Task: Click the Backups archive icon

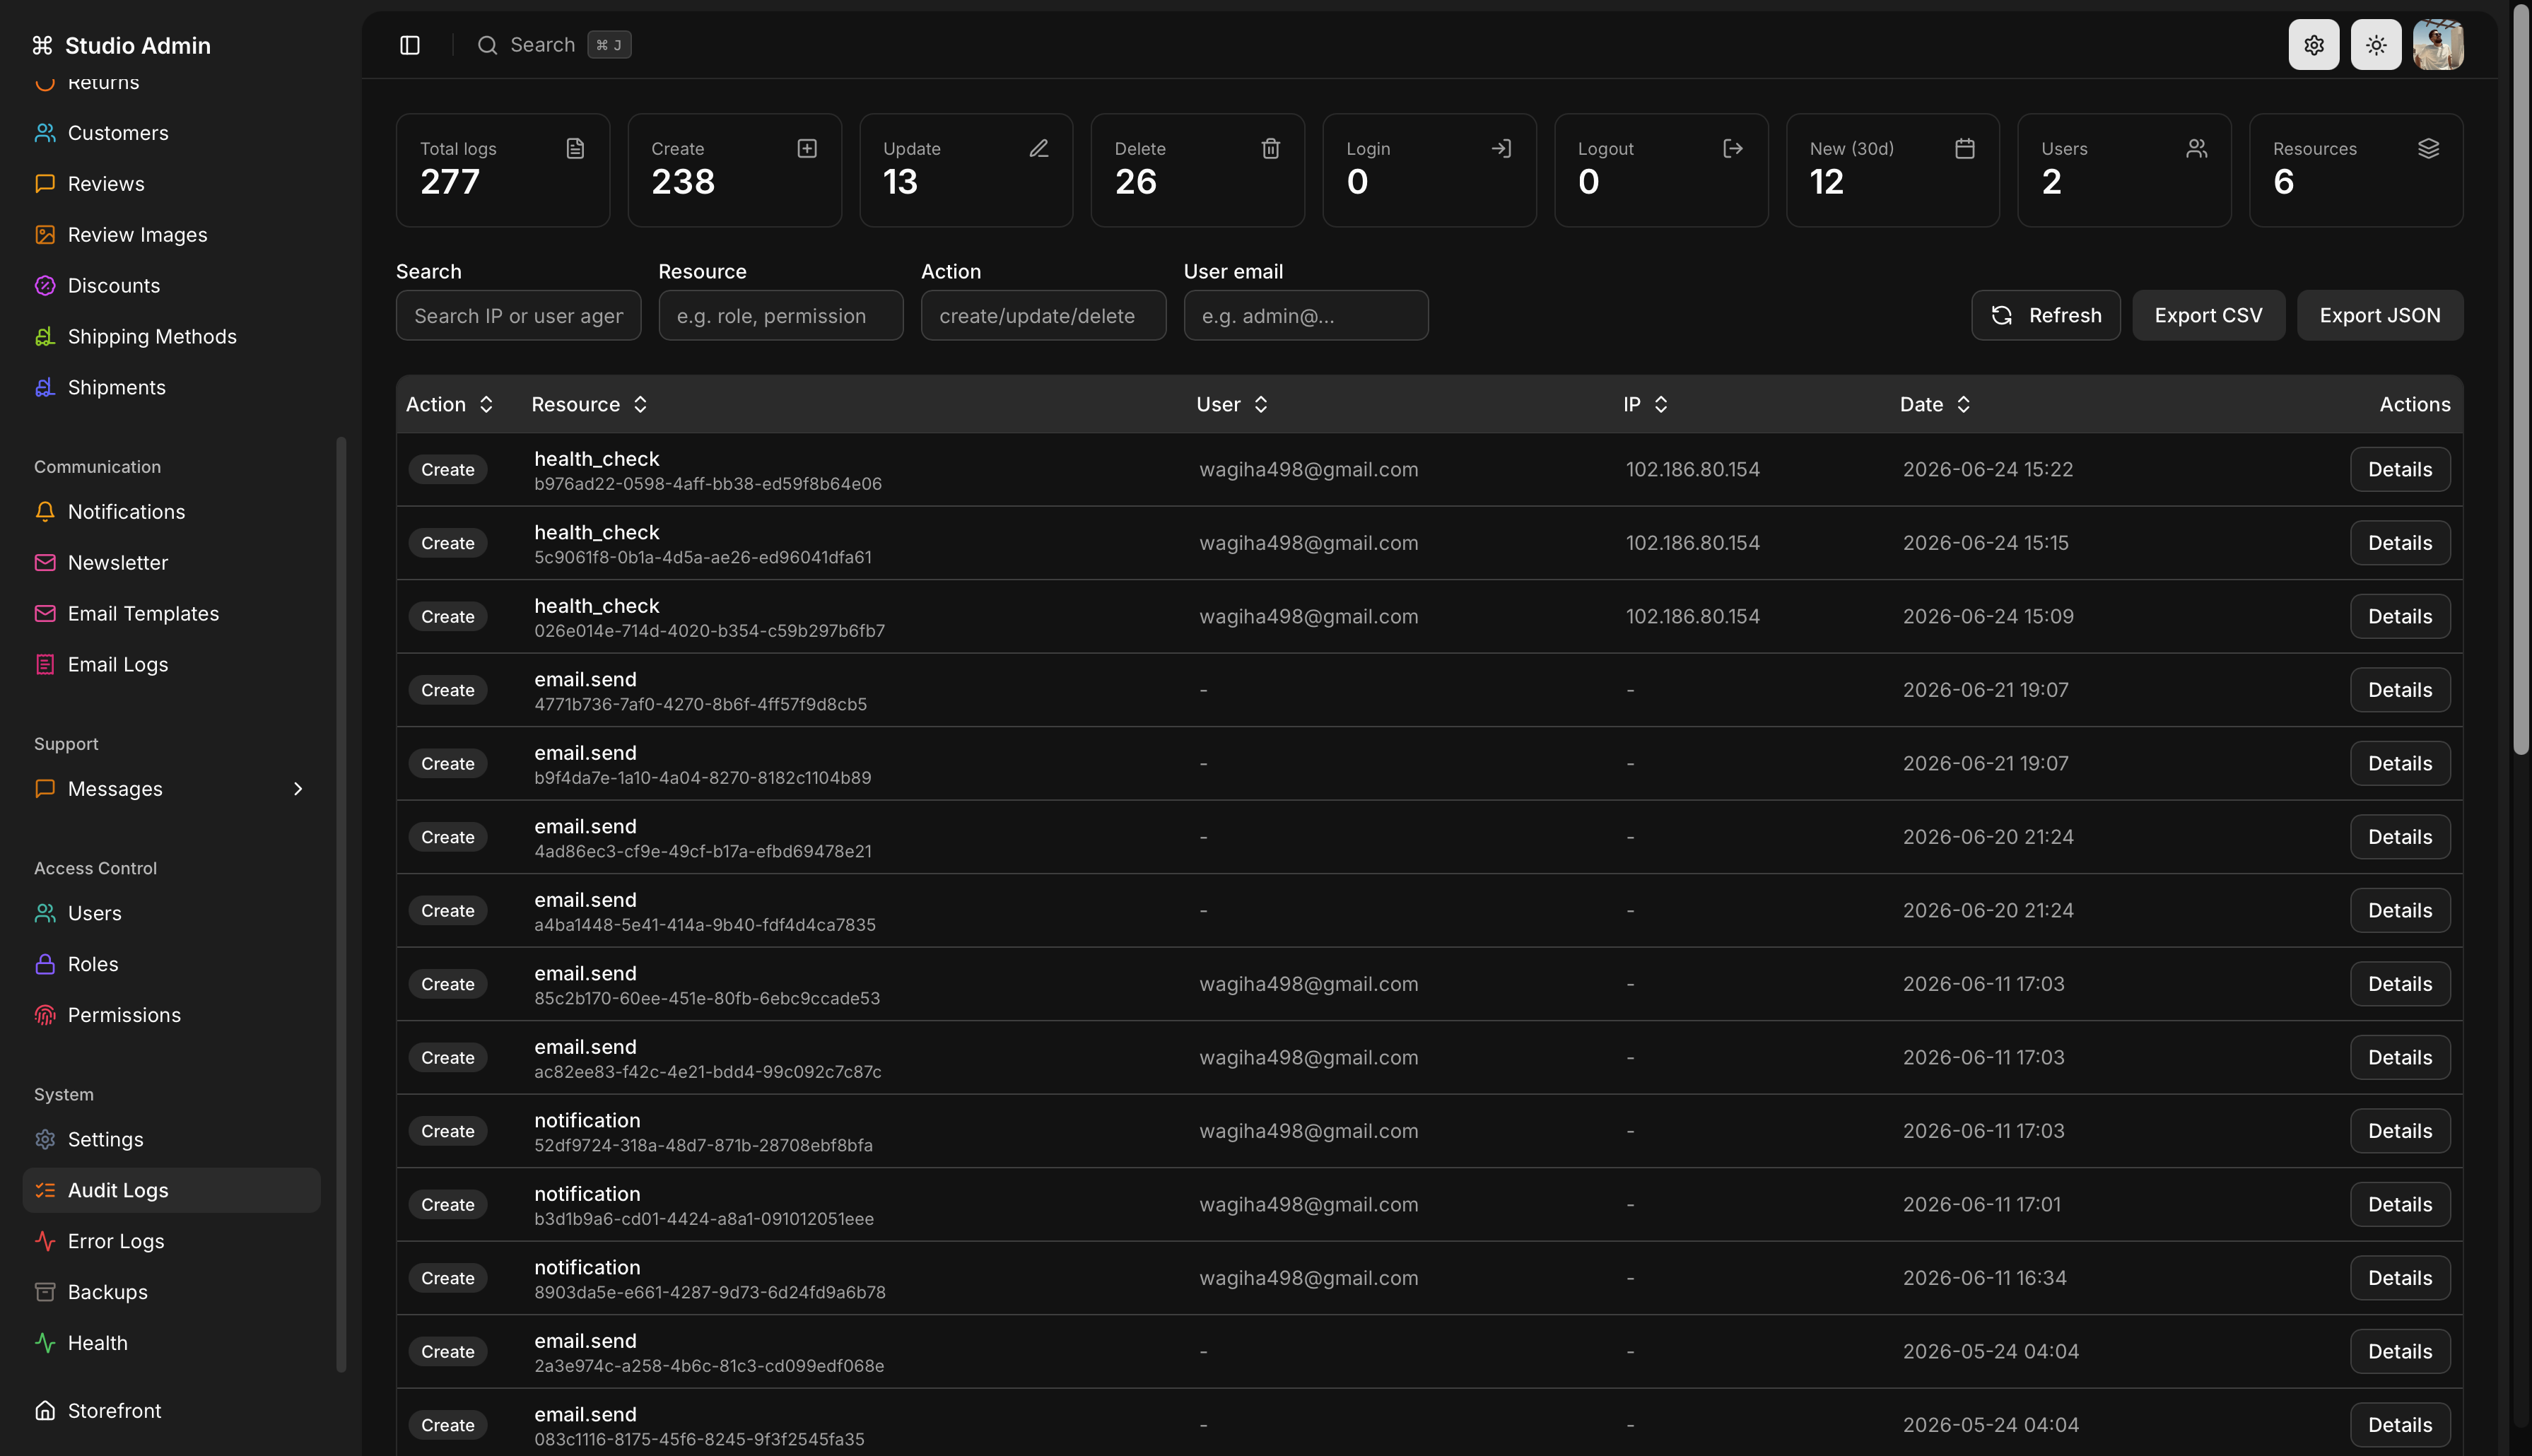Action: point(45,1292)
